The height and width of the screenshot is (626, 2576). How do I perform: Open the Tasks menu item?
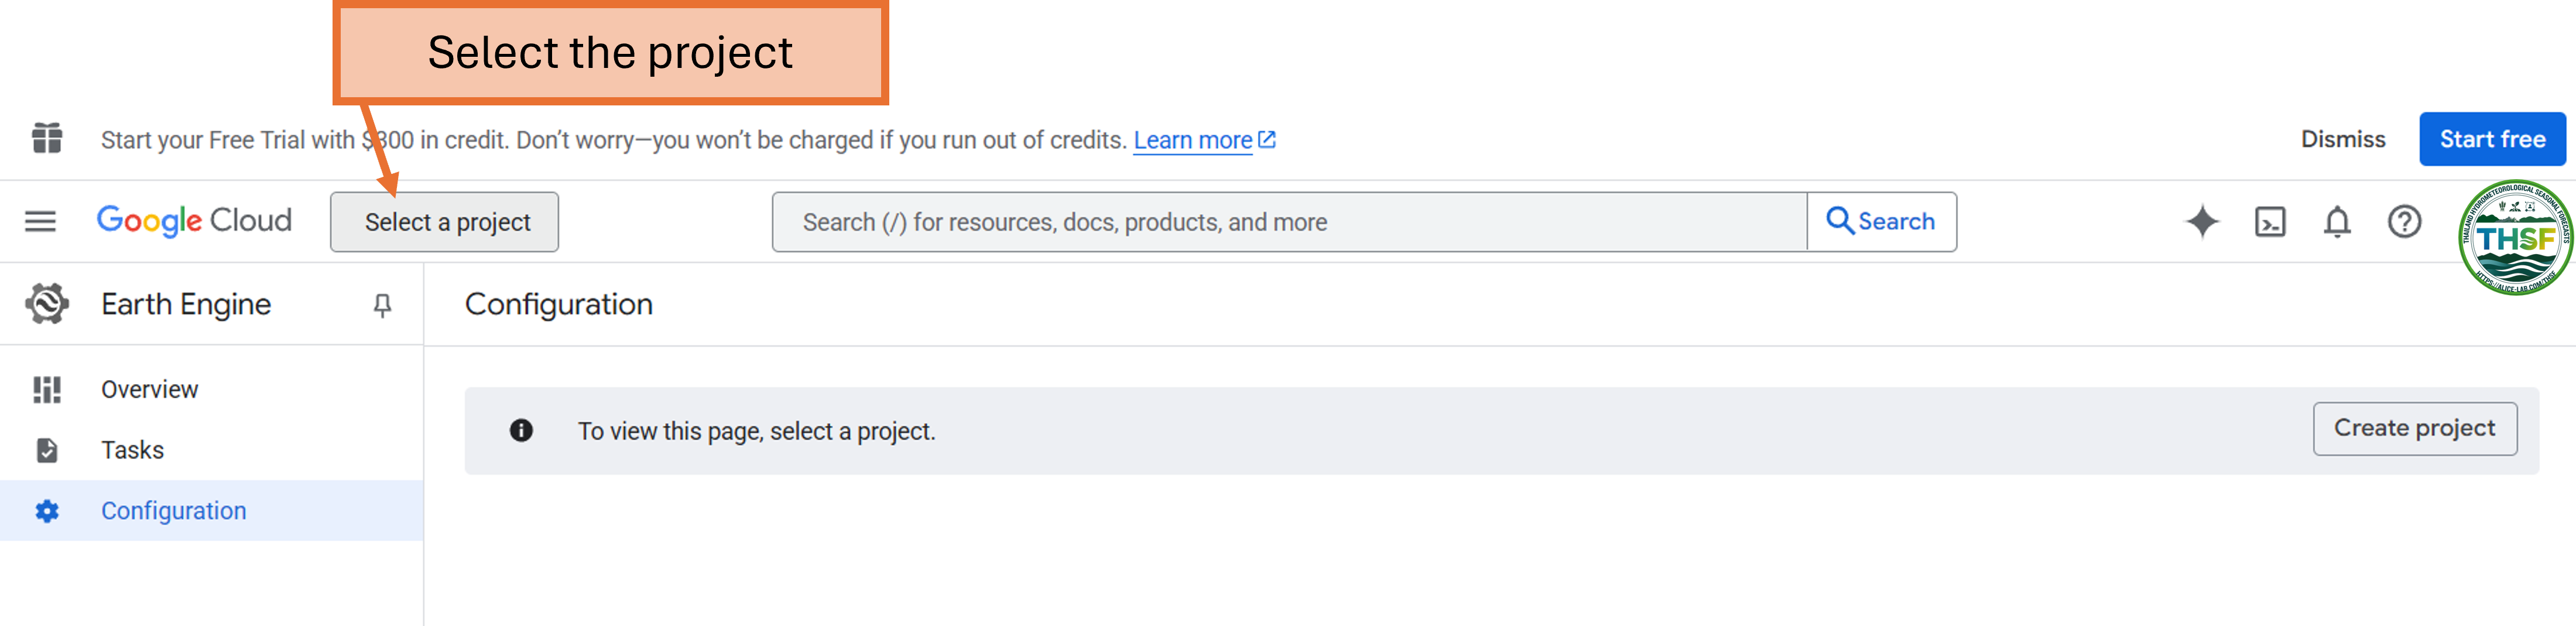[x=132, y=450]
